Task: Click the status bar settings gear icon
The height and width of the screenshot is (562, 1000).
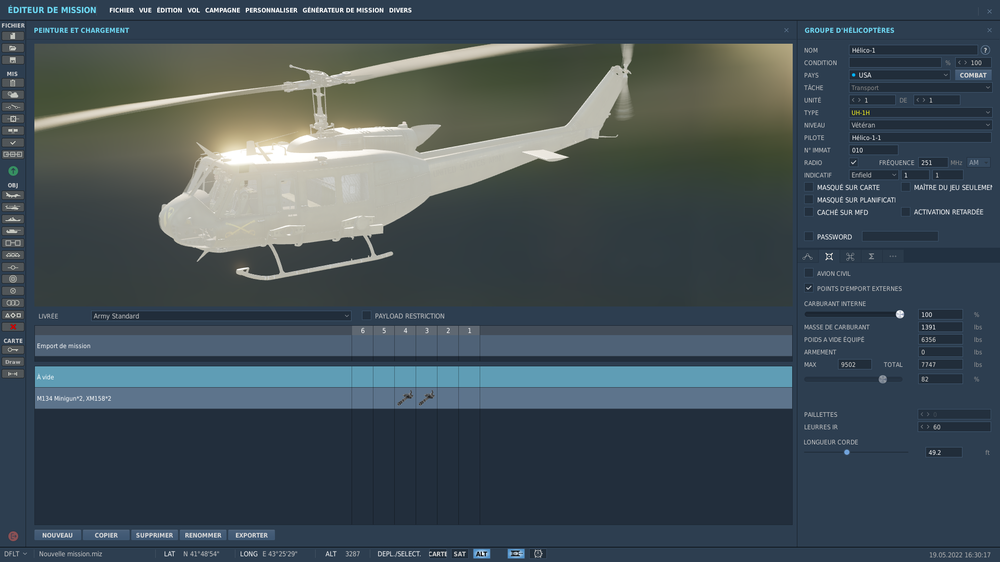Action: 538,554
